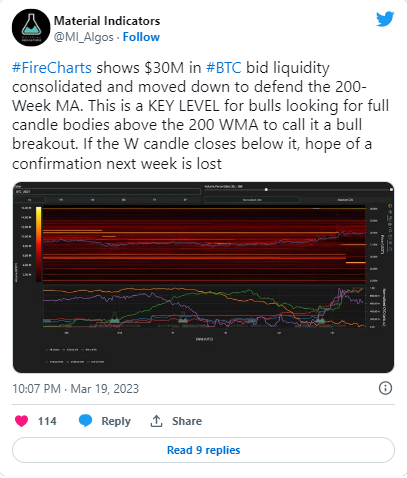Click the Twitter bird logo
Image resolution: width=407 pixels, height=478 pixels.
(385, 19)
